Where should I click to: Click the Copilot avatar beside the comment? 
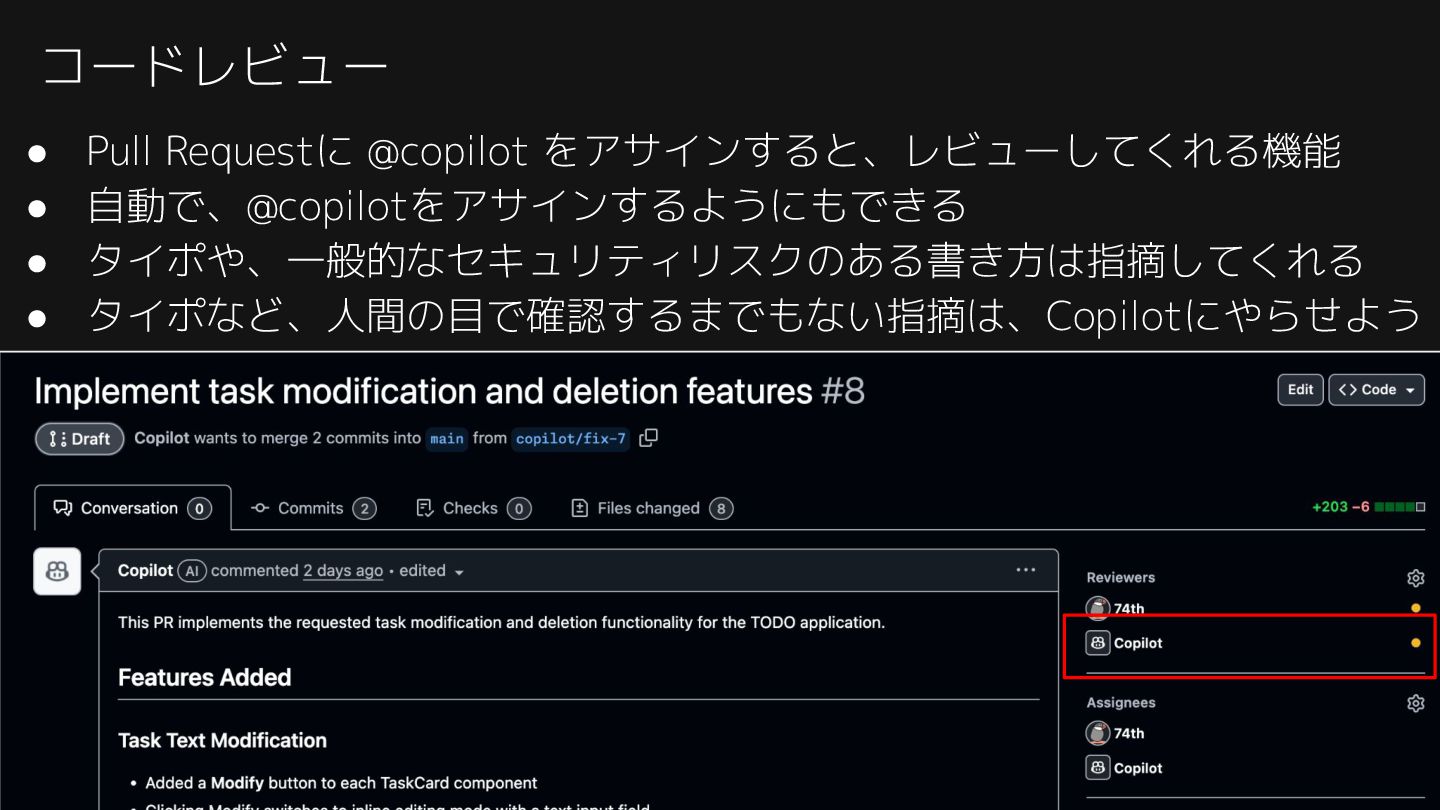(x=57, y=571)
